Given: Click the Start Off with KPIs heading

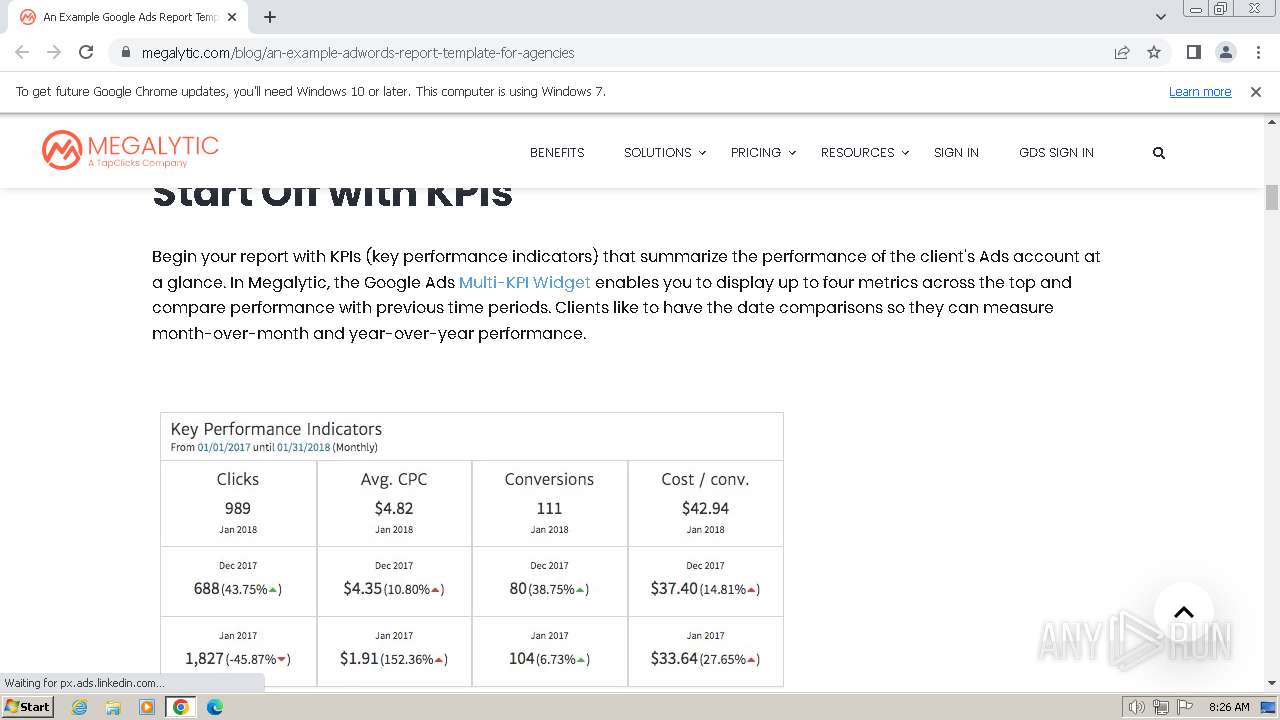Looking at the screenshot, I should click(x=332, y=193).
